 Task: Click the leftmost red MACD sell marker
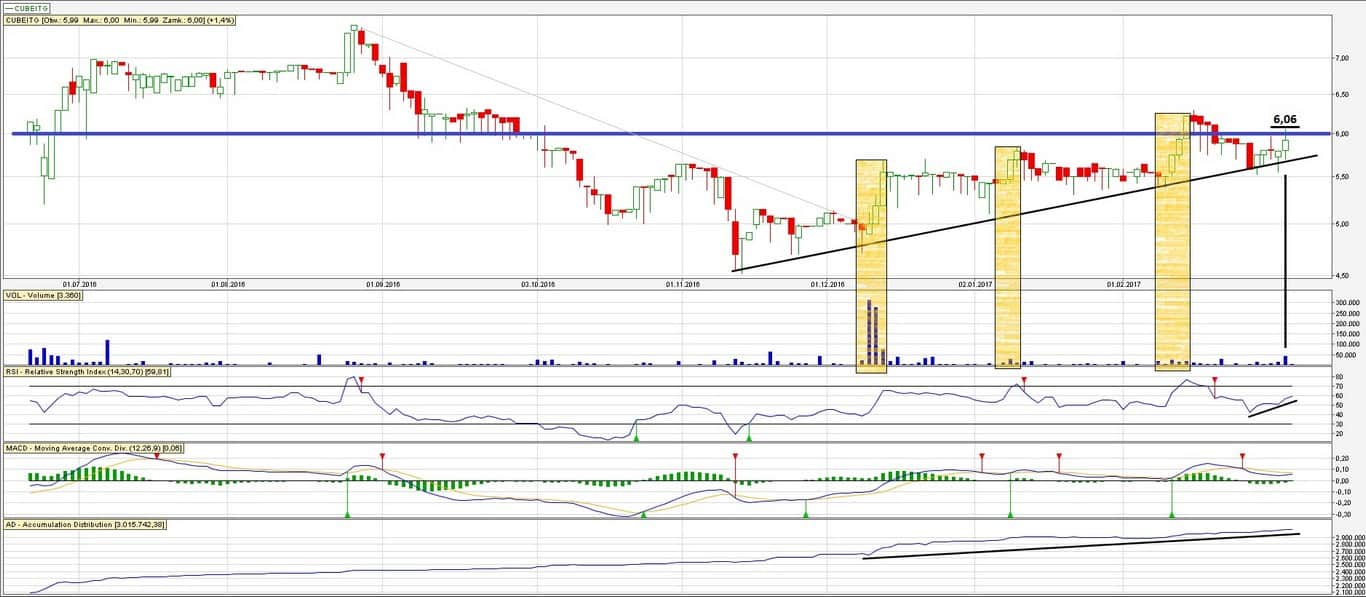(x=157, y=457)
